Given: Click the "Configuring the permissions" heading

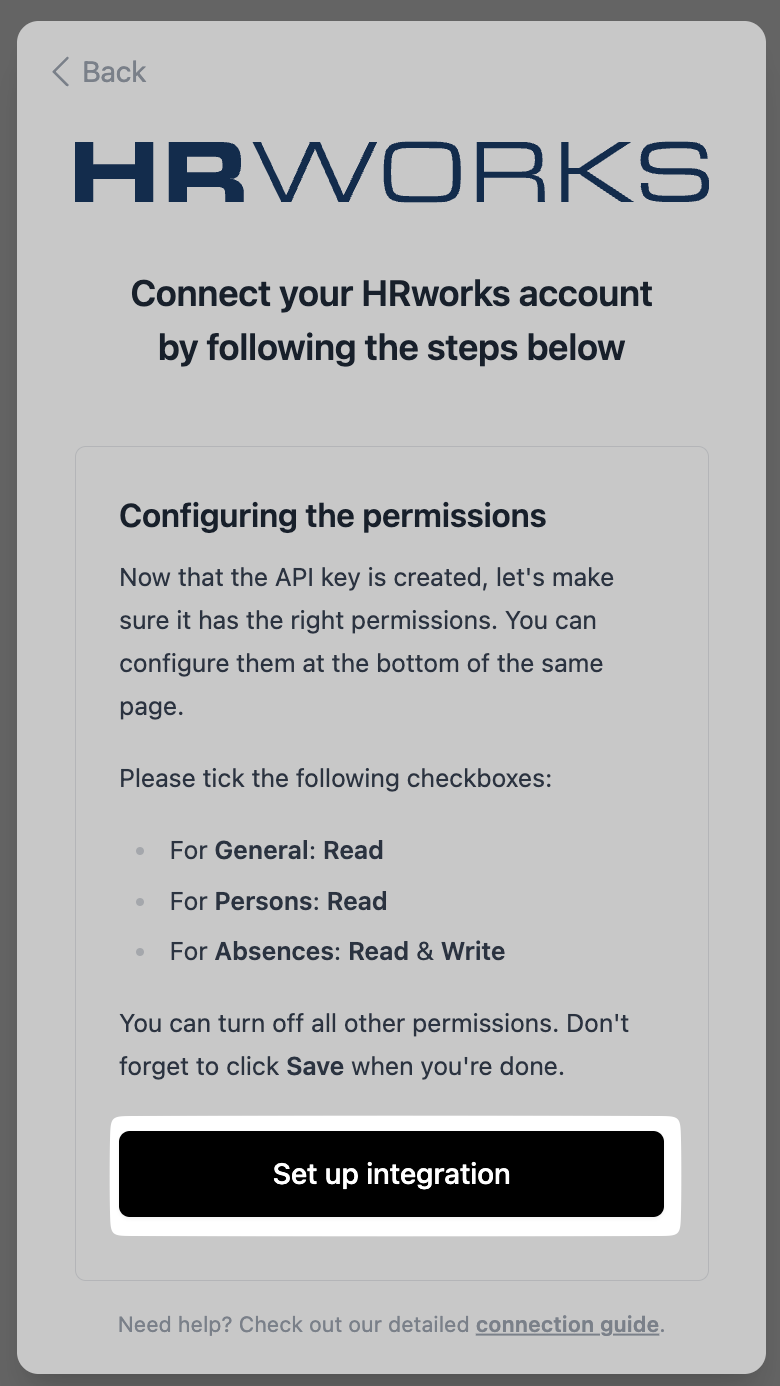Looking at the screenshot, I should [x=333, y=516].
